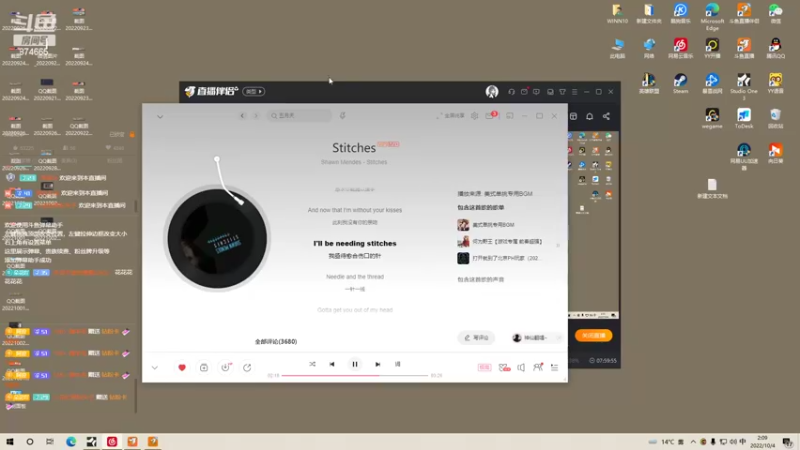Go forward in music player navigation

(256, 116)
